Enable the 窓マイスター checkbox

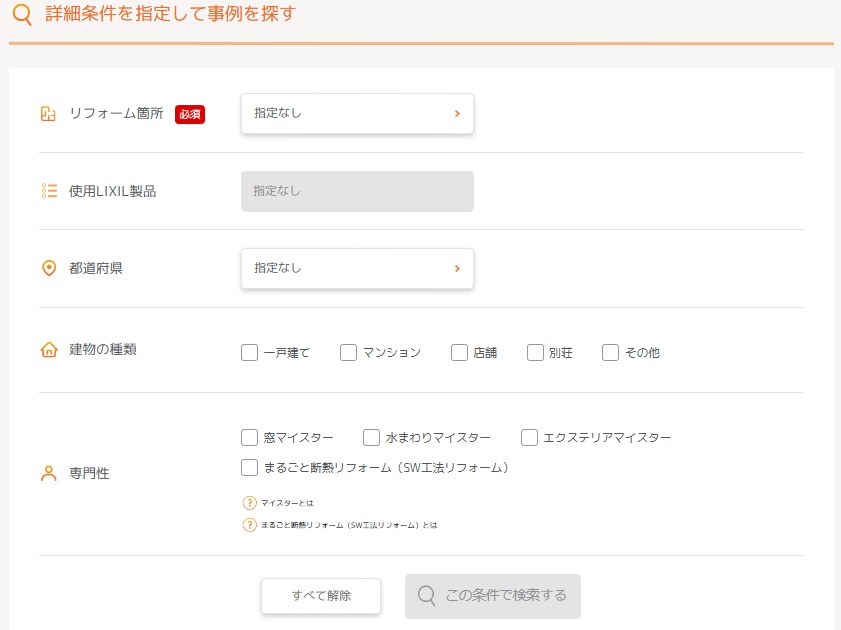(x=250, y=437)
